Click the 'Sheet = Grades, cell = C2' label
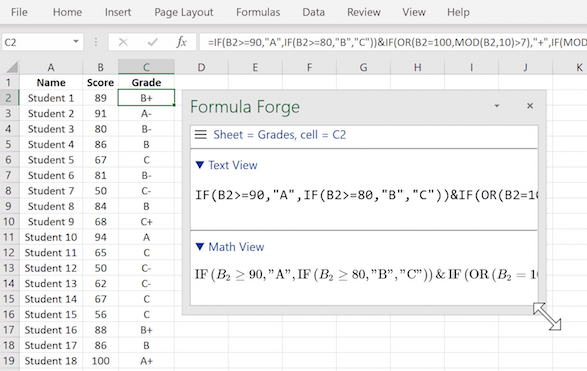Screen dimensions: 587x371 click(280, 134)
